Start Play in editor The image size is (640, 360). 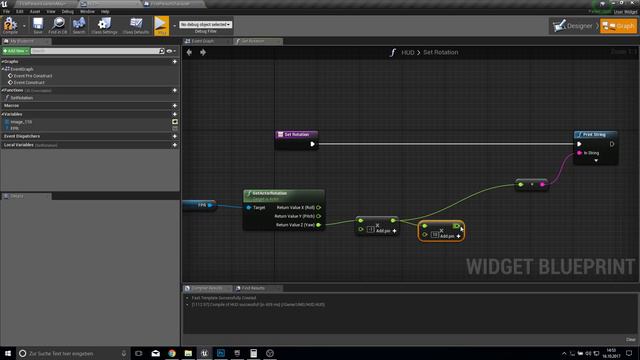point(161,25)
